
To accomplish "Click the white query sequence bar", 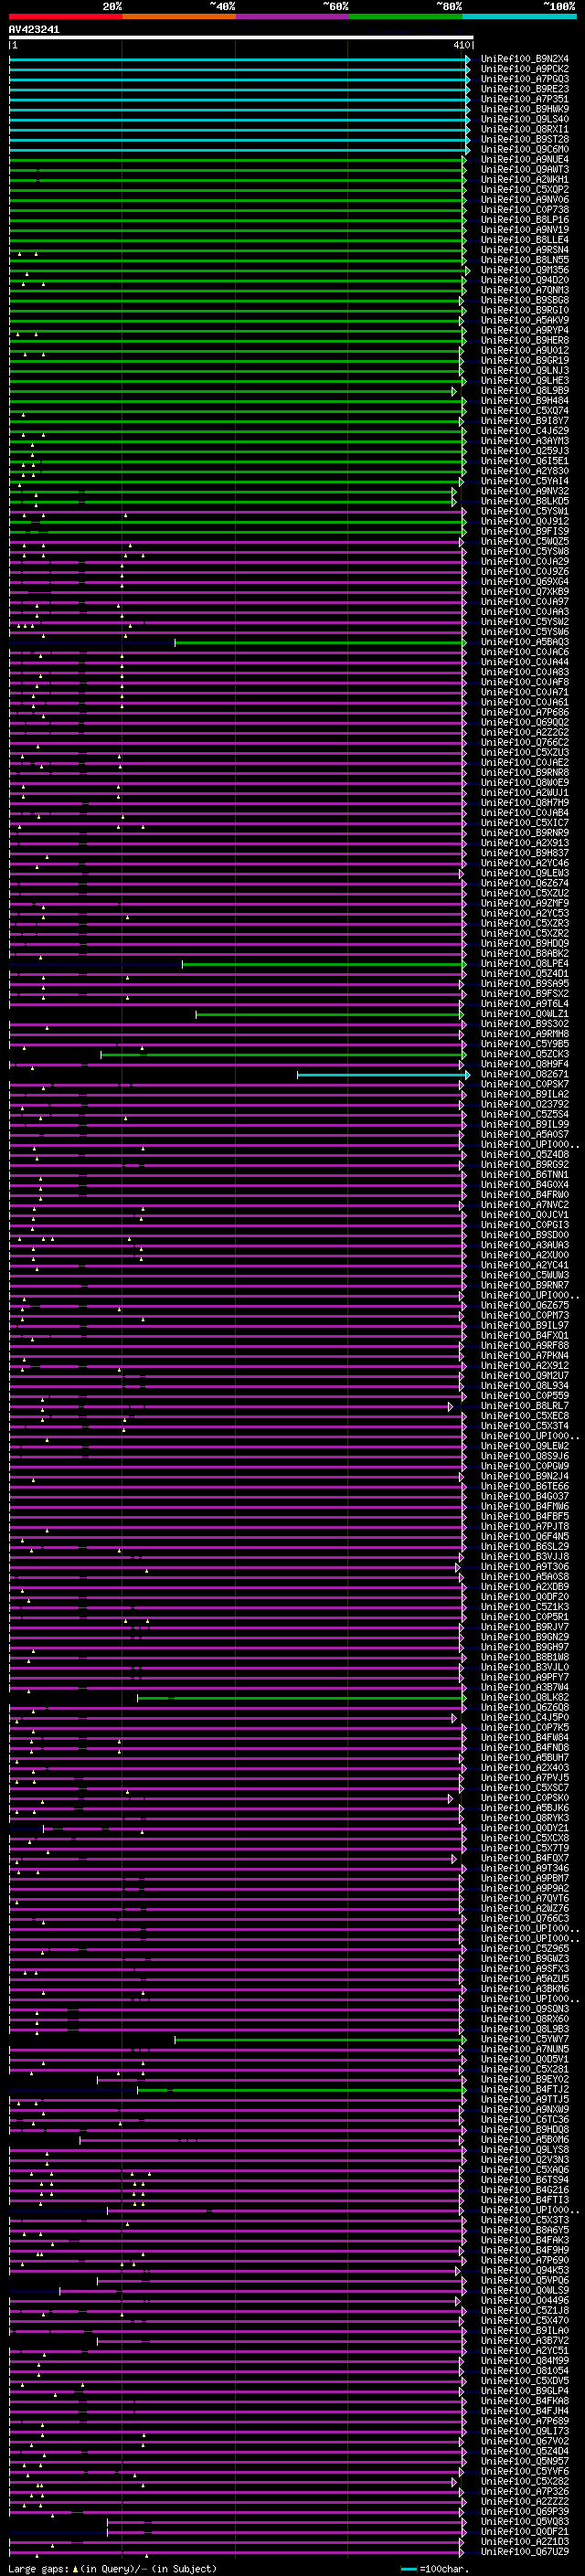I will point(240,38).
